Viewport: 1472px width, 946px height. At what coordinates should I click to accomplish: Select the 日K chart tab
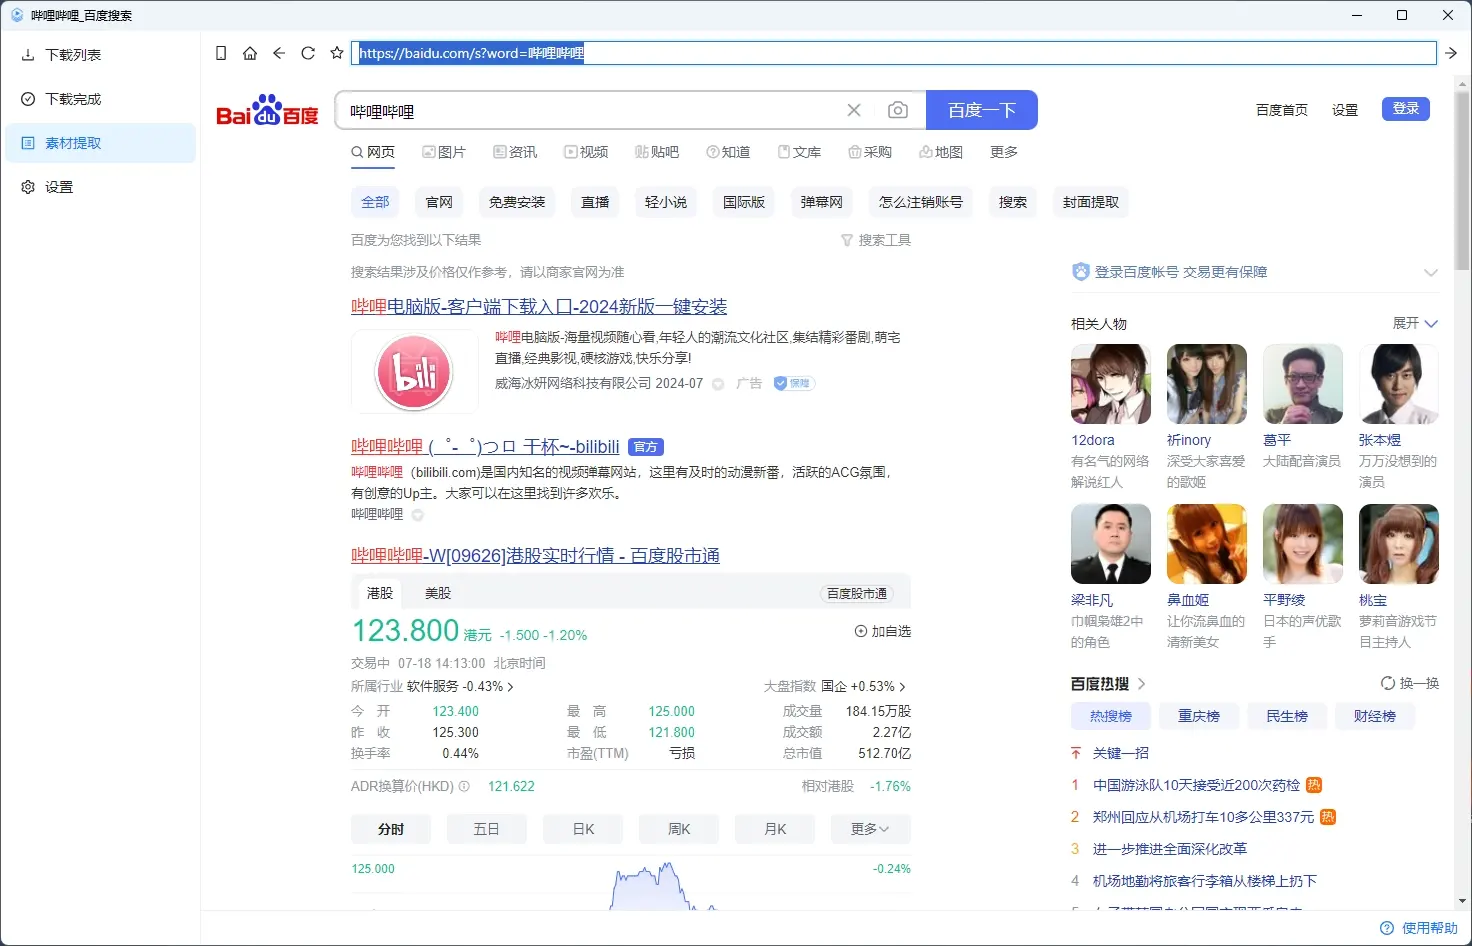point(583,829)
